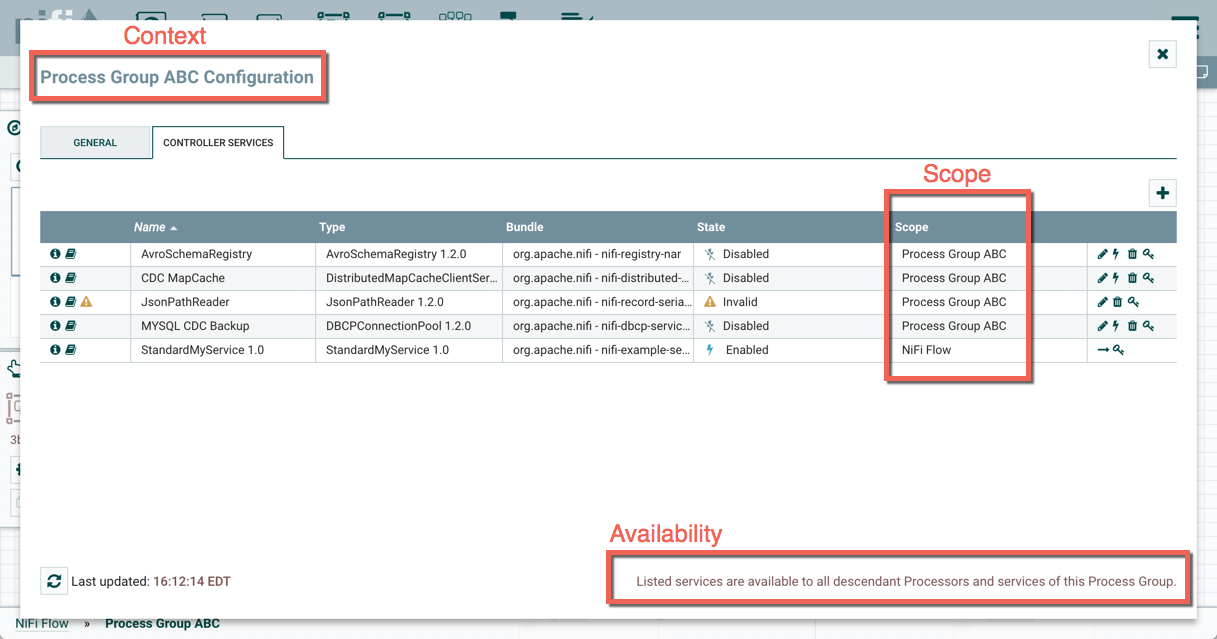This screenshot has width=1217, height=639.
Task: Open the key icon for StandardMyService
Action: coord(1117,350)
